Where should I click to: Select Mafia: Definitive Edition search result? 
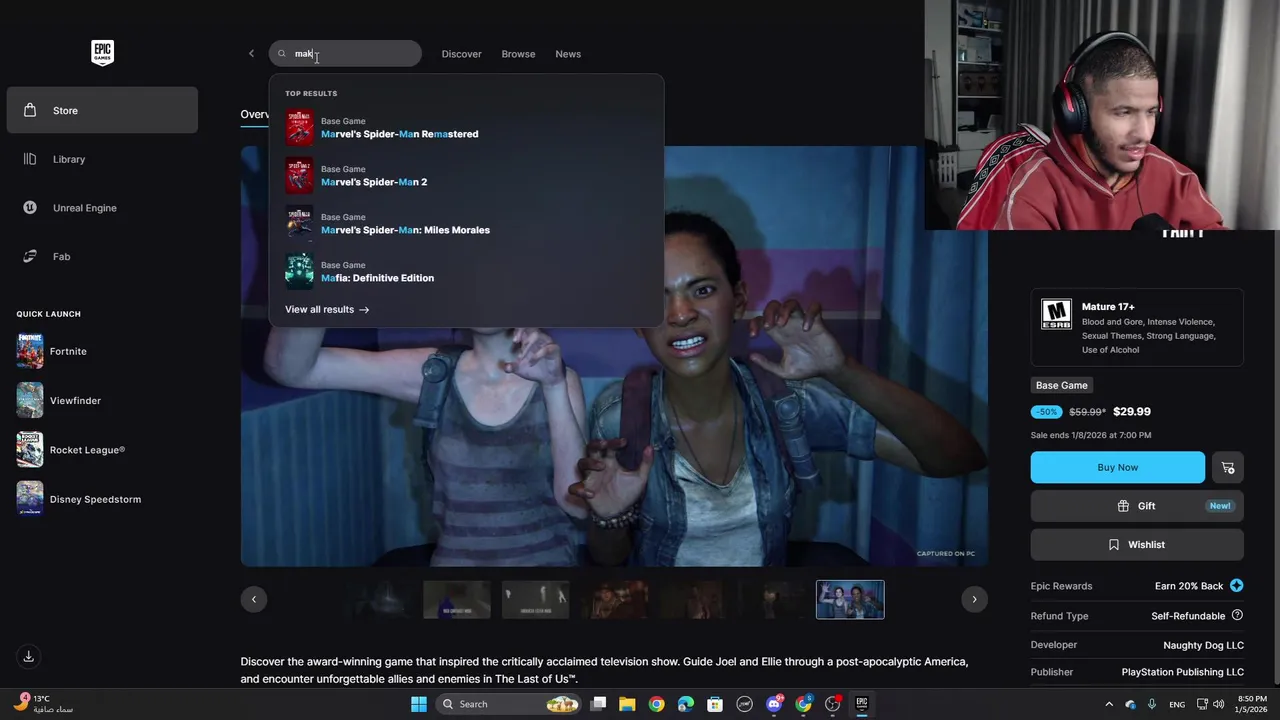tap(465, 271)
